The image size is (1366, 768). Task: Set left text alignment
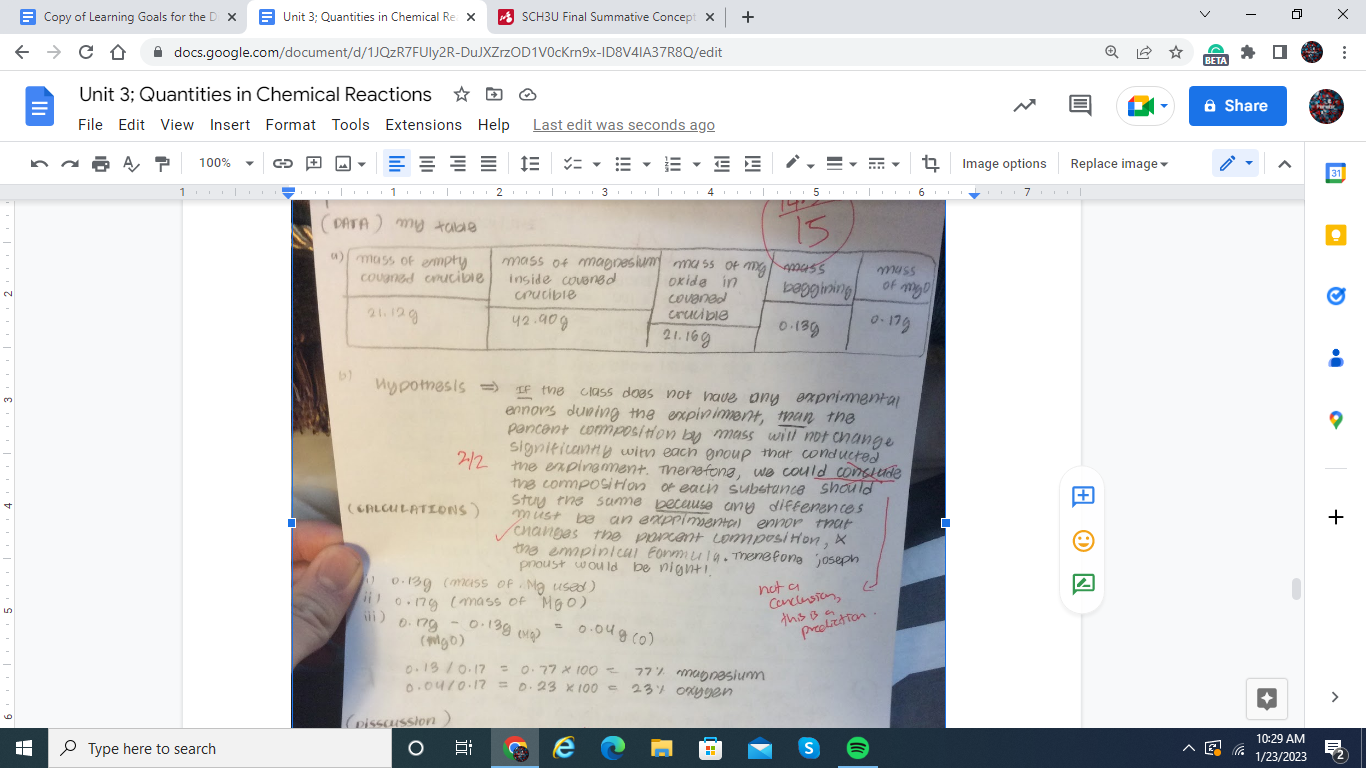[397, 164]
